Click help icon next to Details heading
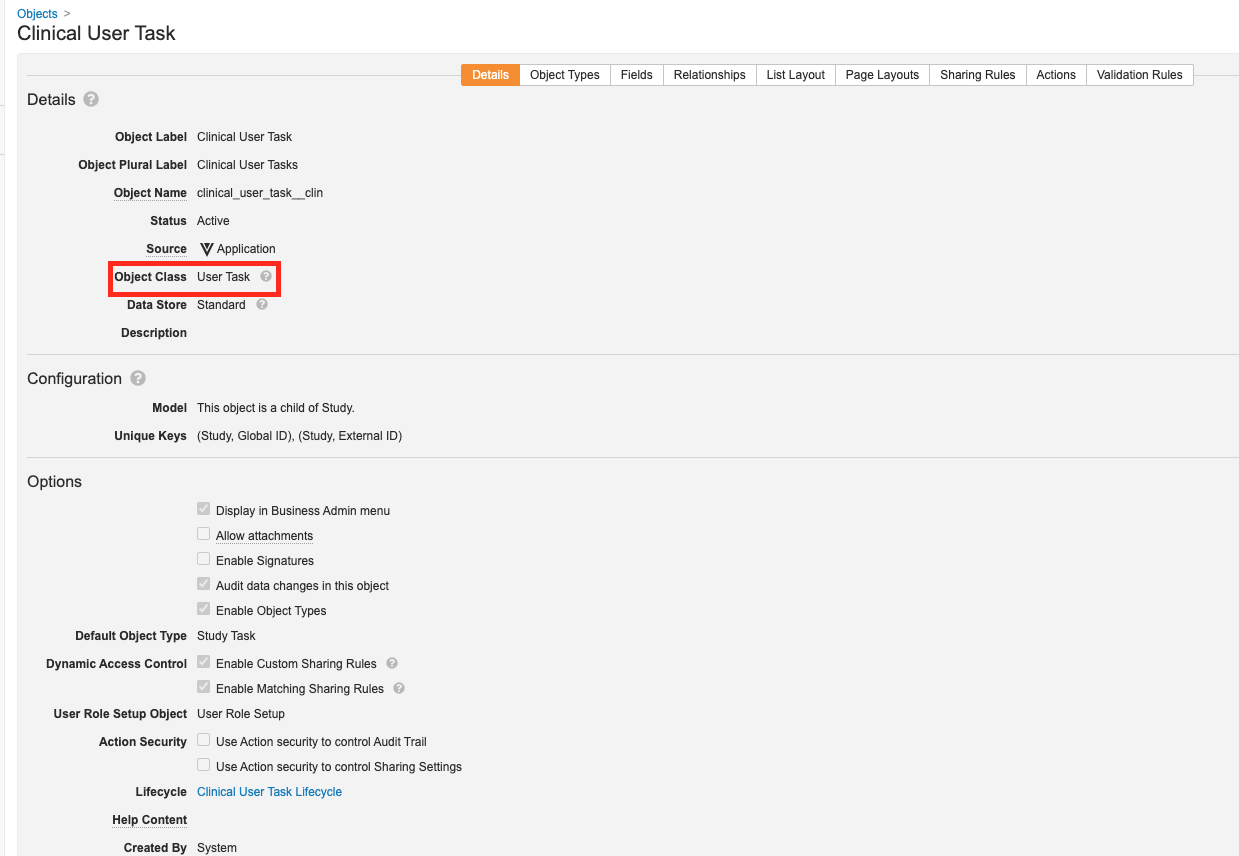The width and height of the screenshot is (1239, 856). point(91,99)
